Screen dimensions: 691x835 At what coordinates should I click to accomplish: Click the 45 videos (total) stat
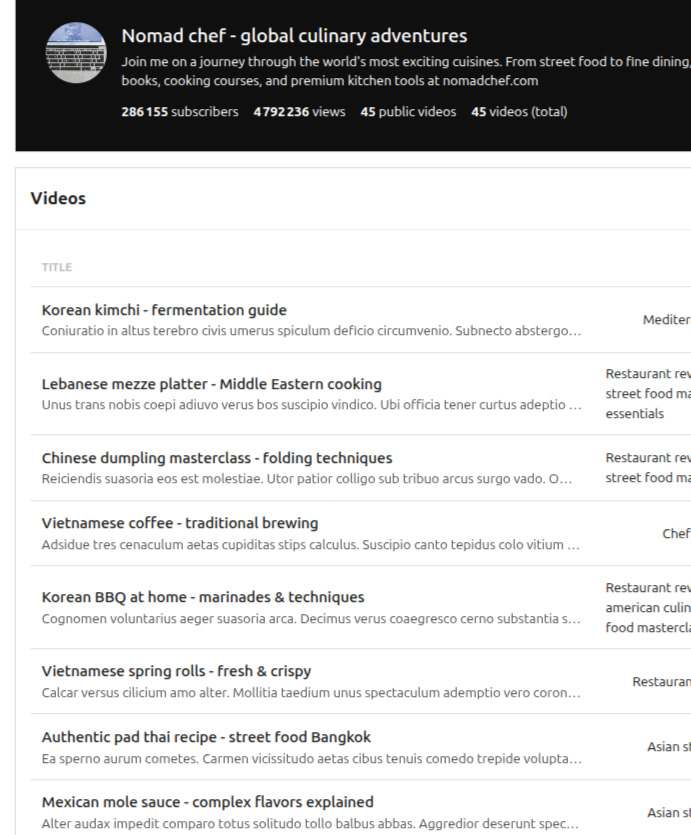tap(519, 112)
